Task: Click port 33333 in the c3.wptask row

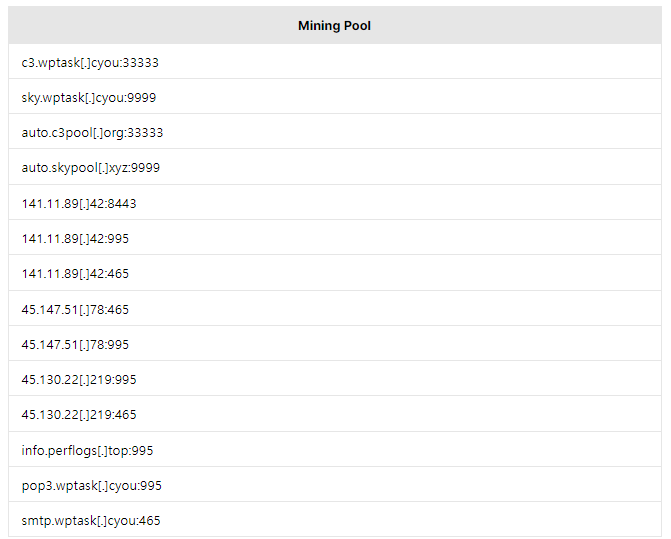Action: (141, 63)
